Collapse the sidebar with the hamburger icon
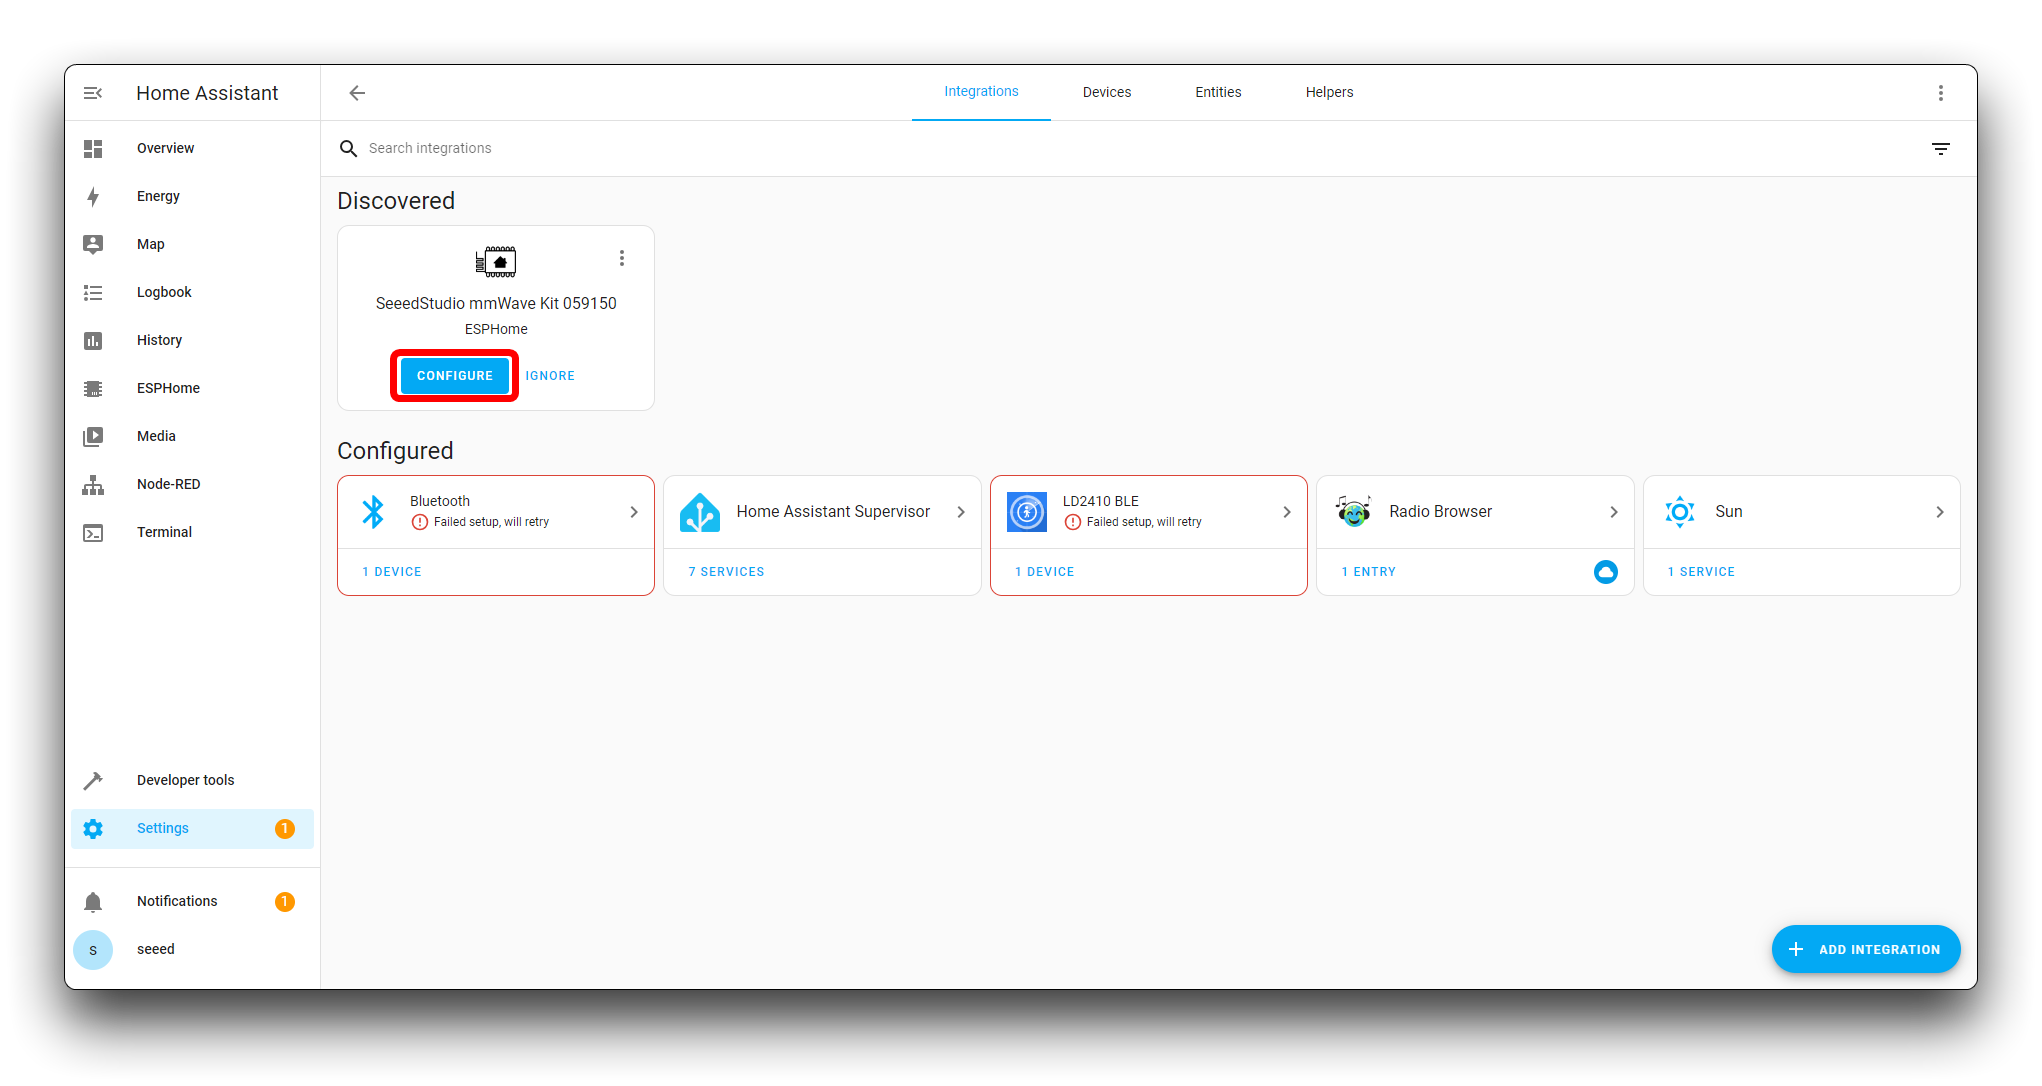The image size is (2042, 1086). tap(93, 93)
